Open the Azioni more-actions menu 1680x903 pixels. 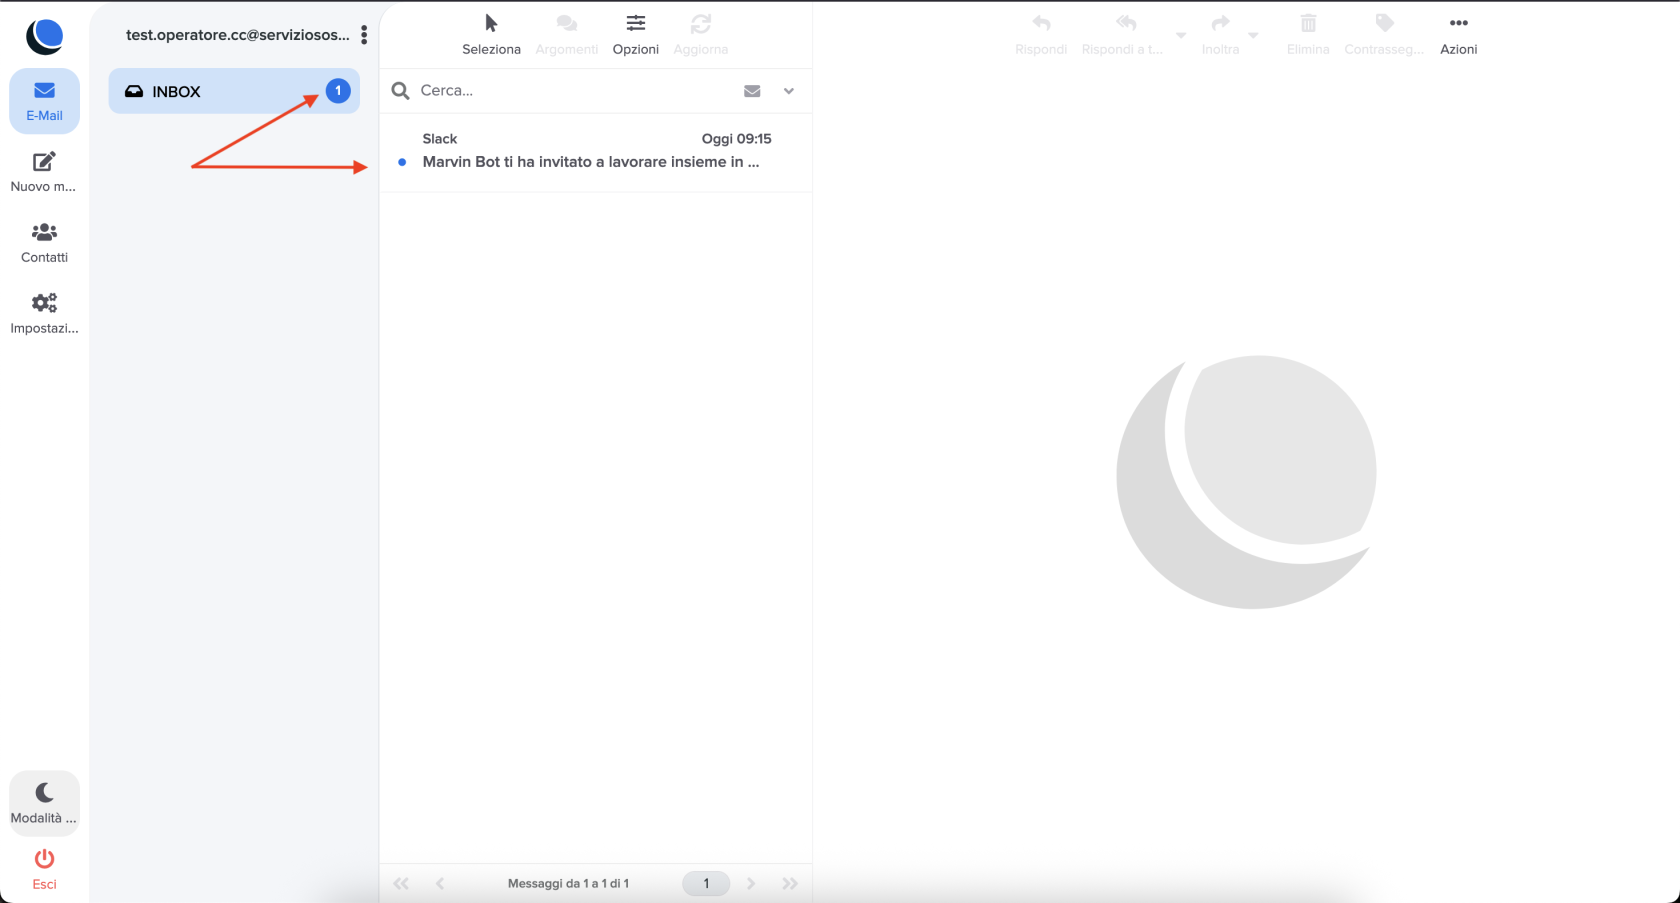1458,35
